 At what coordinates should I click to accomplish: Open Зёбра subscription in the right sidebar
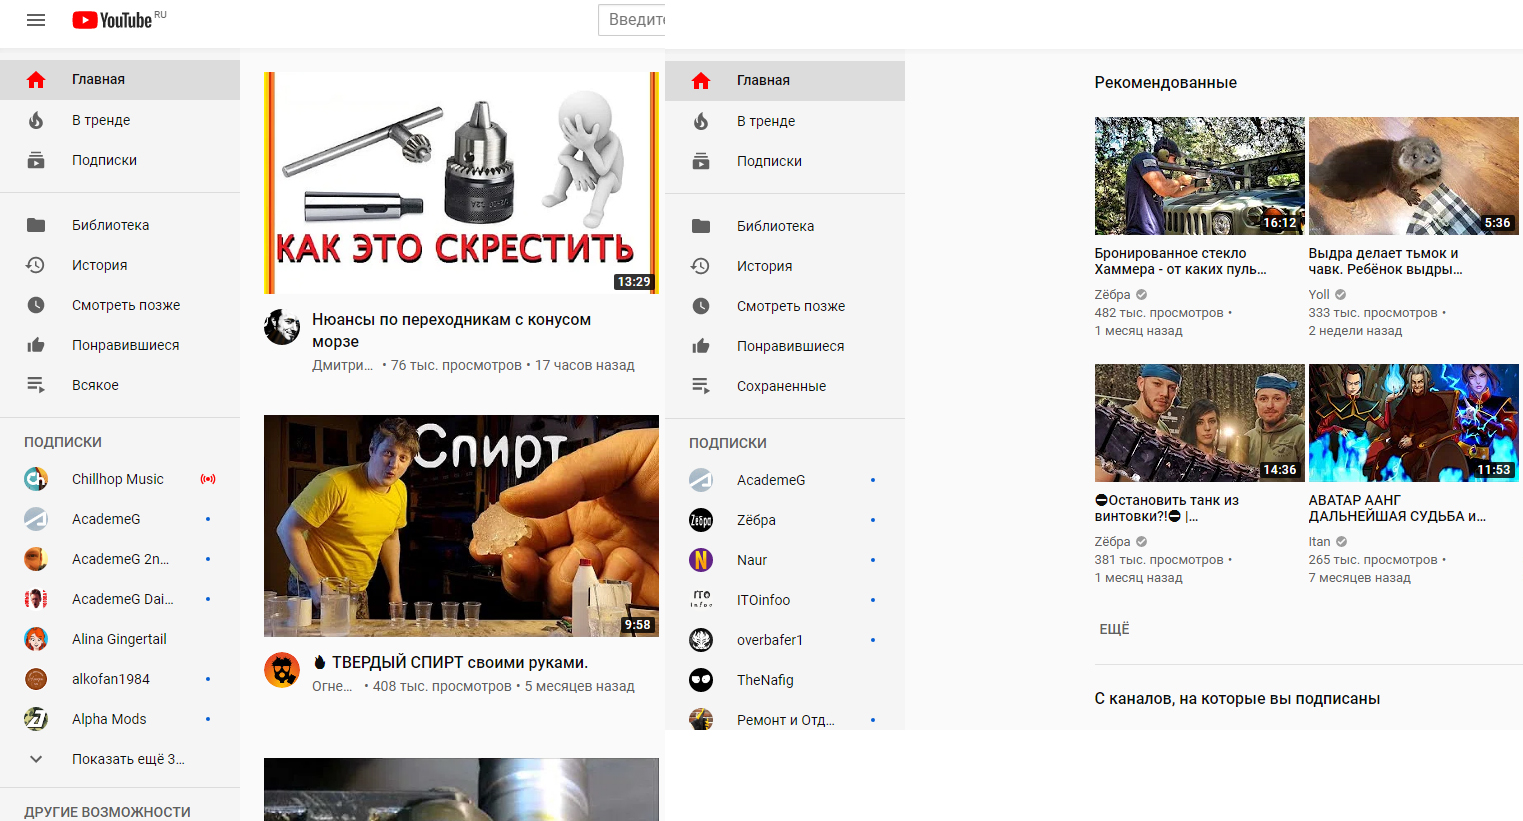pos(785,520)
